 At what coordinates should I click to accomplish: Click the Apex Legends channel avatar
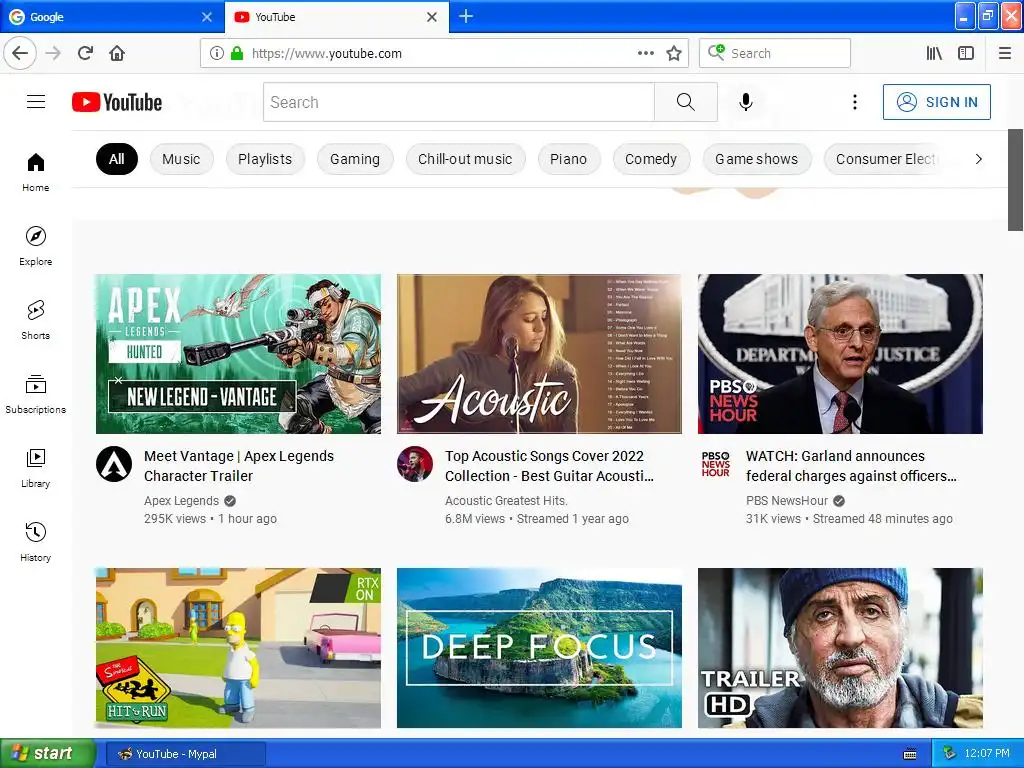114,464
